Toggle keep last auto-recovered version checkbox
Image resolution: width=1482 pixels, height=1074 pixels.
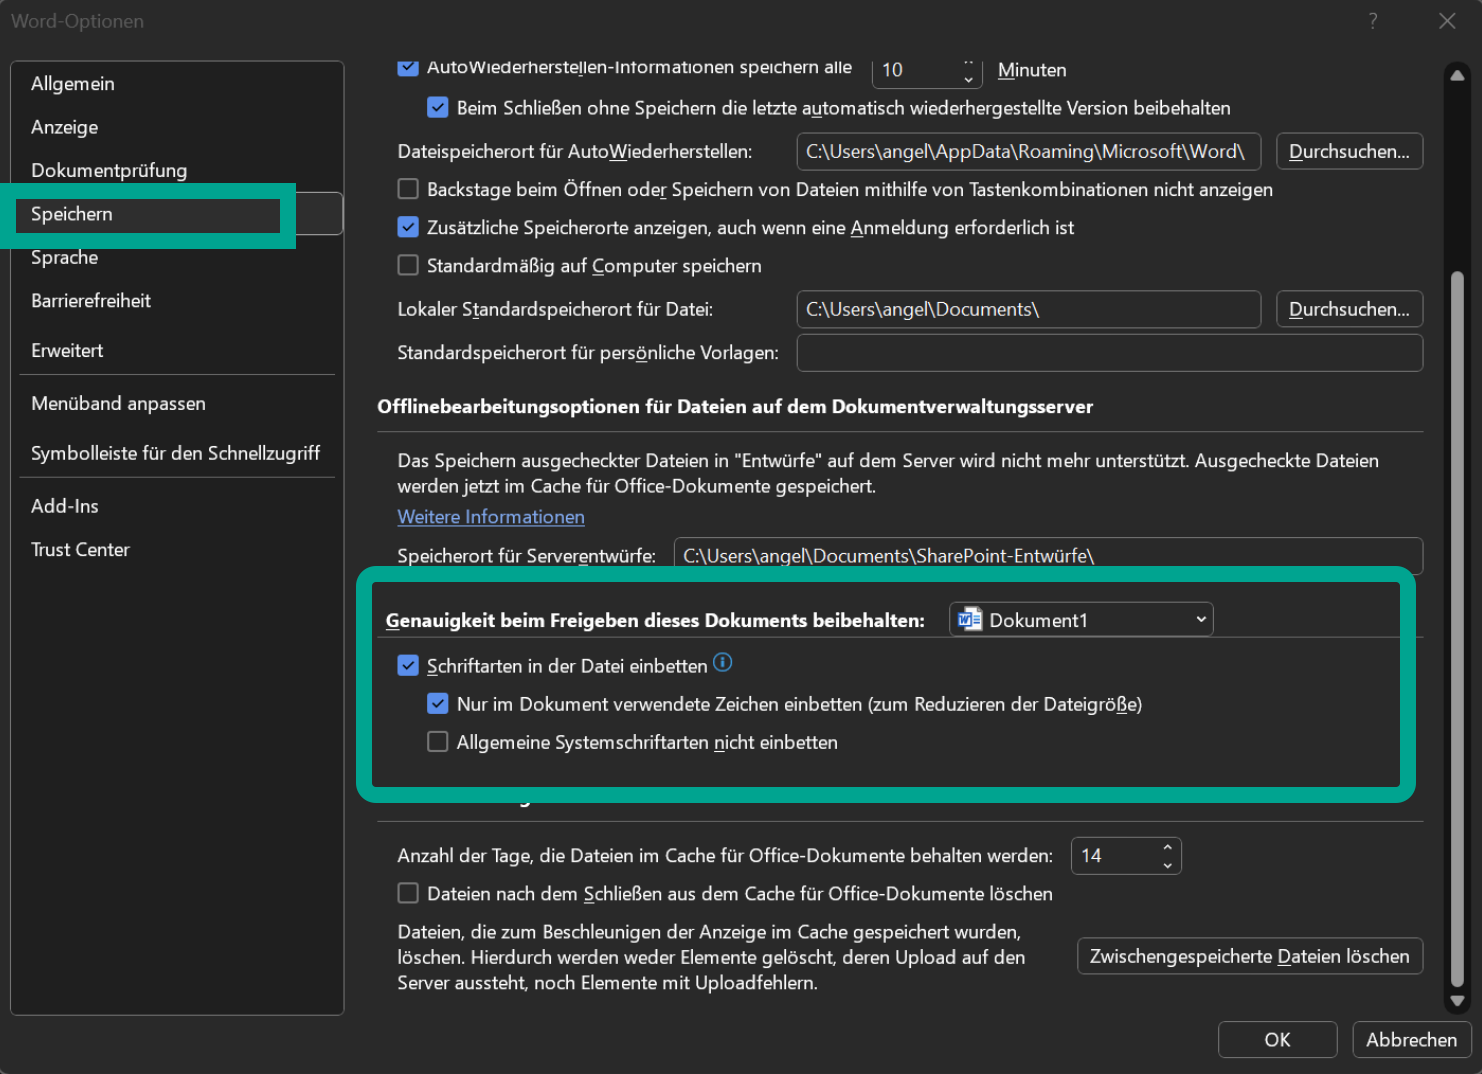point(438,107)
